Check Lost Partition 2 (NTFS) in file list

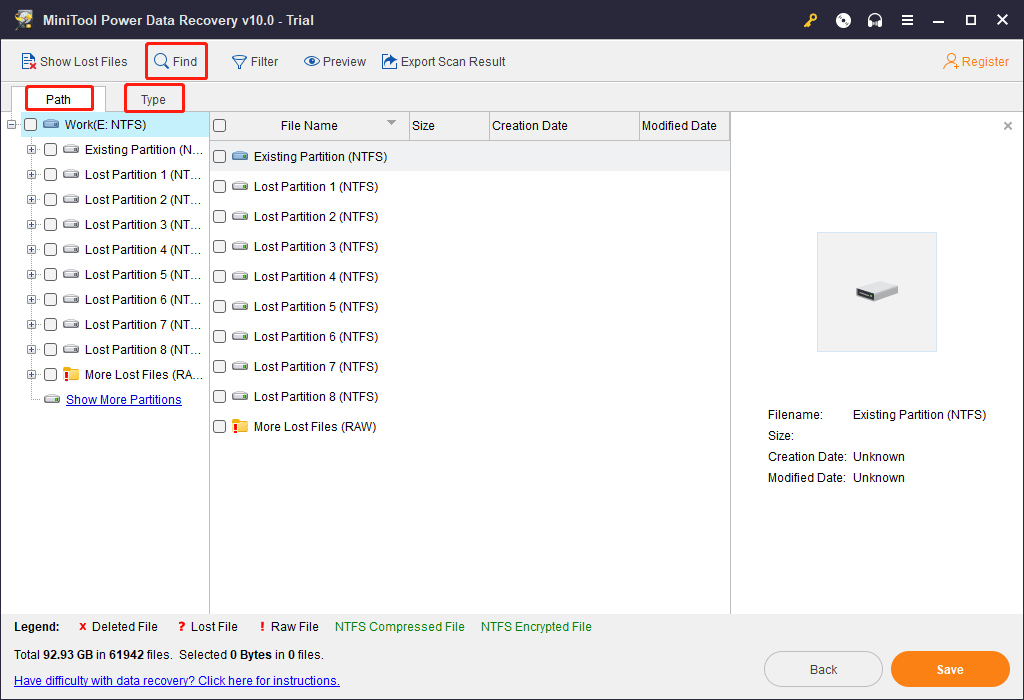(x=219, y=216)
